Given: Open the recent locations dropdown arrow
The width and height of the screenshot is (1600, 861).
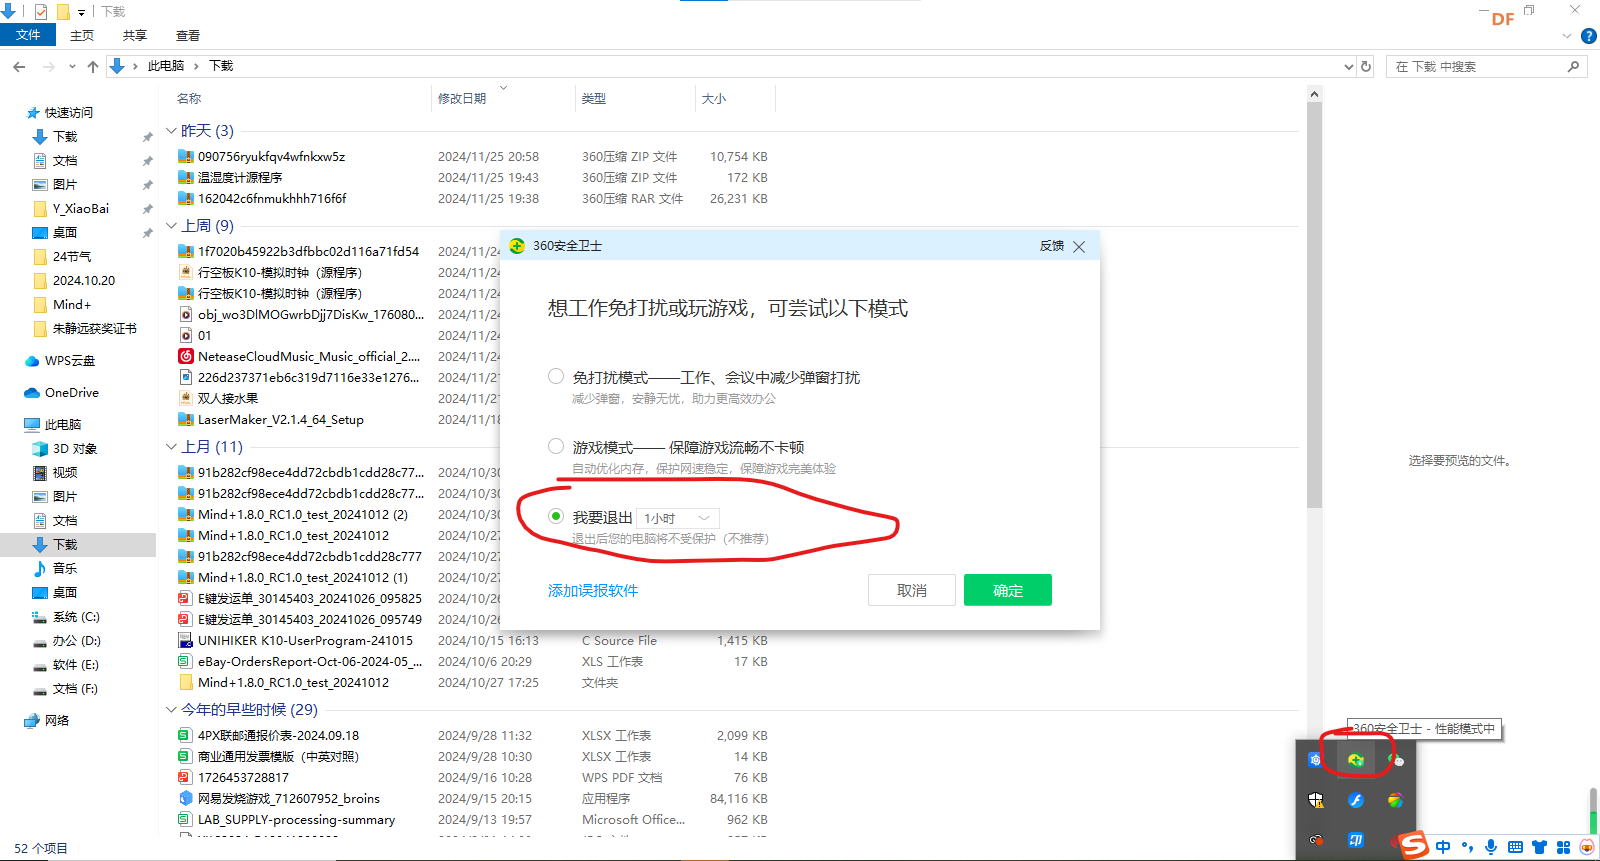Looking at the screenshot, I should 72,66.
